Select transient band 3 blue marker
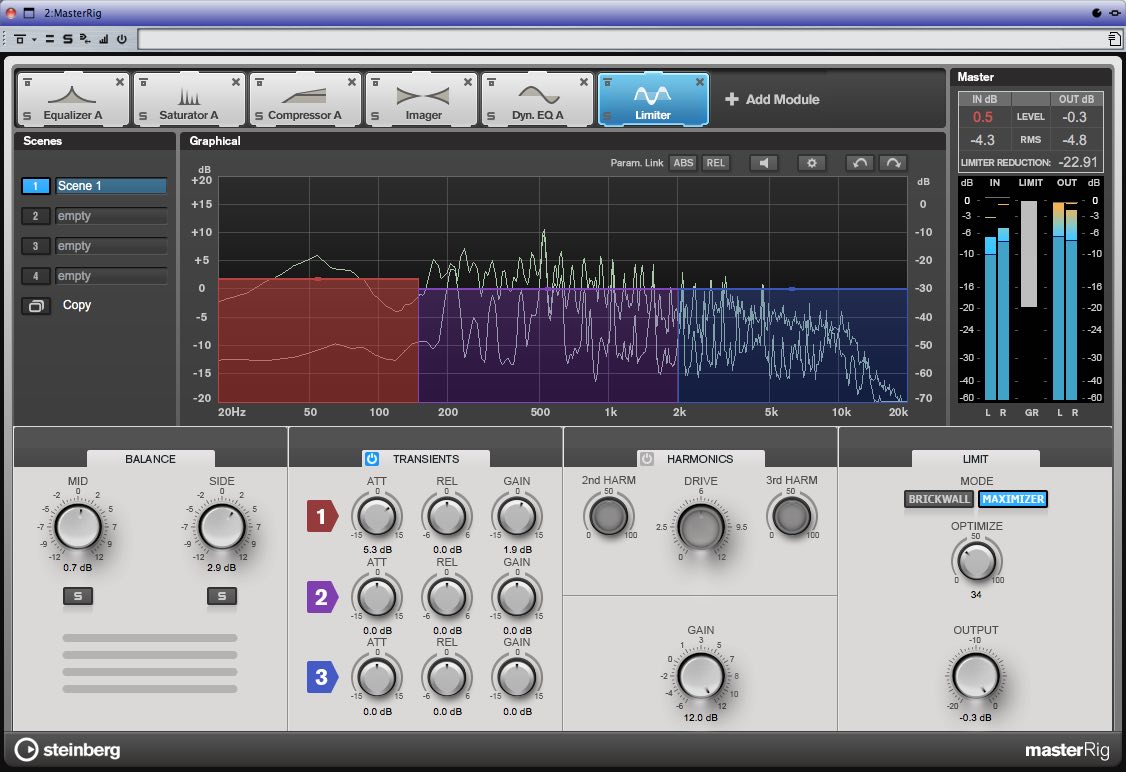Screen dimensions: 1126x772 322,677
